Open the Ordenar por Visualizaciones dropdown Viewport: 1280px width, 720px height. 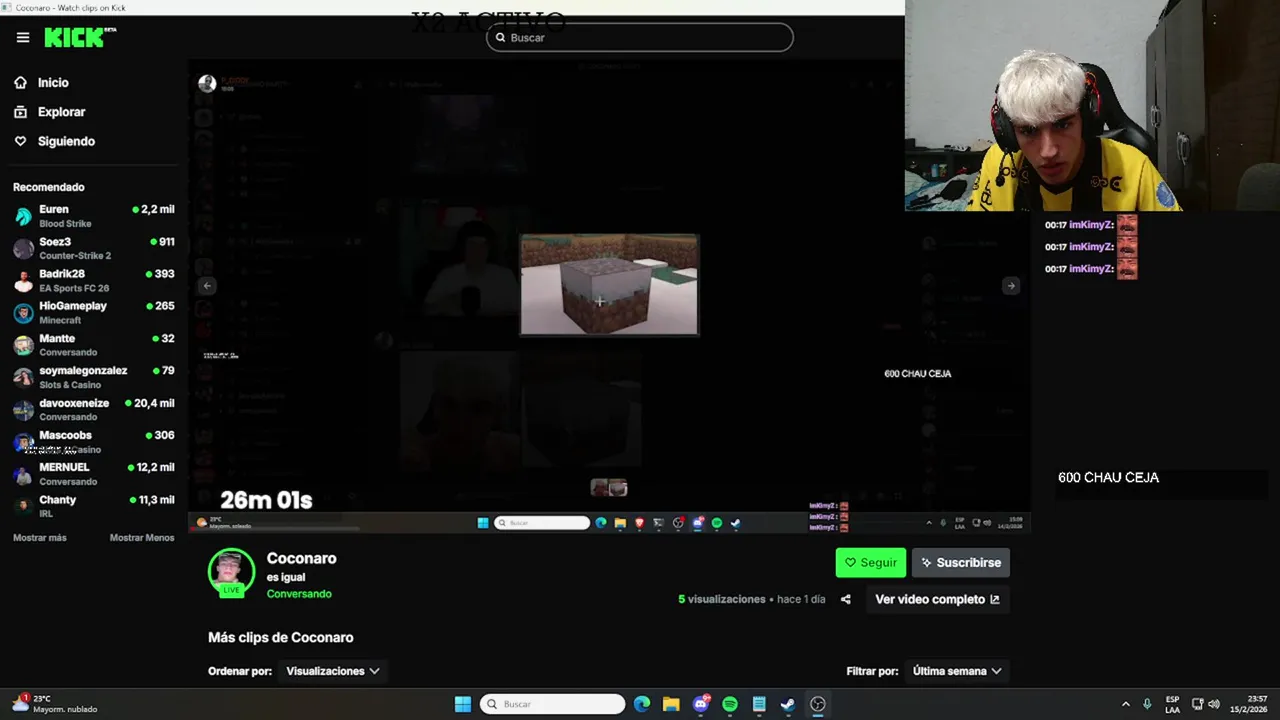pos(333,671)
